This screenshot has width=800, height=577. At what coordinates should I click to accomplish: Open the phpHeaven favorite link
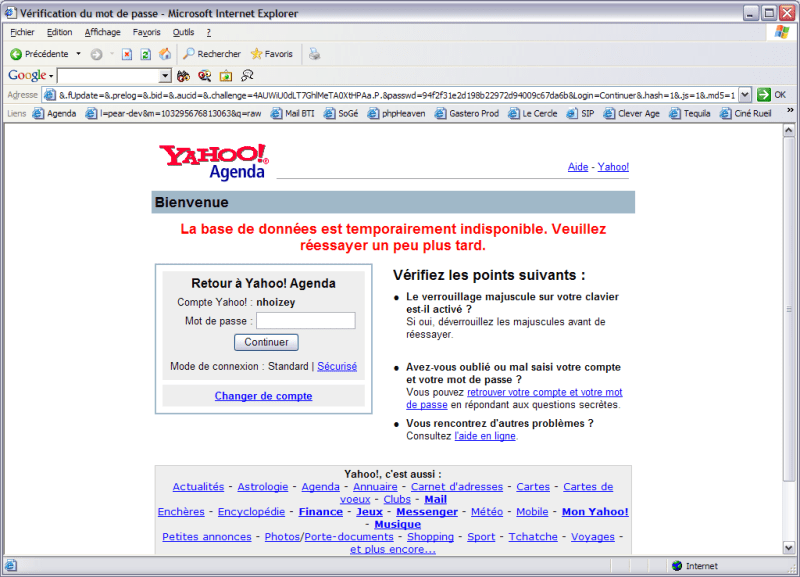coord(396,114)
